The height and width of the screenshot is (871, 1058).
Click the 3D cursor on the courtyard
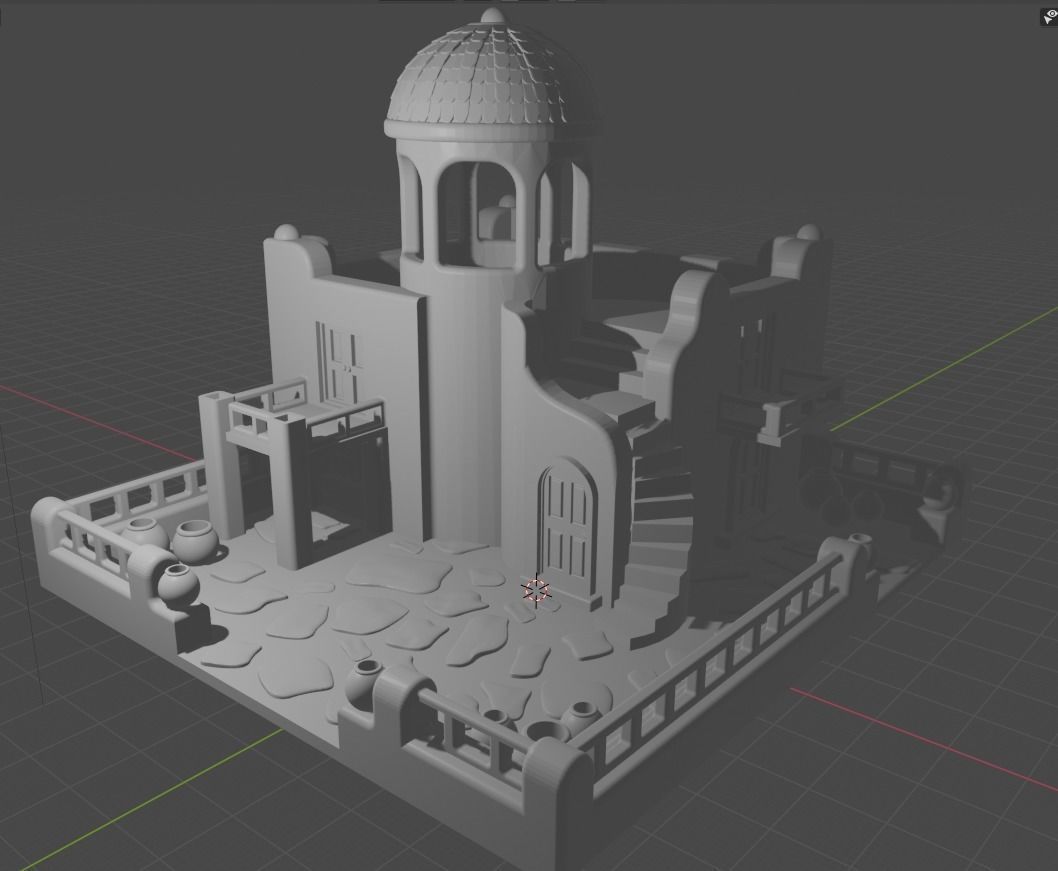pyautogui.click(x=536, y=590)
